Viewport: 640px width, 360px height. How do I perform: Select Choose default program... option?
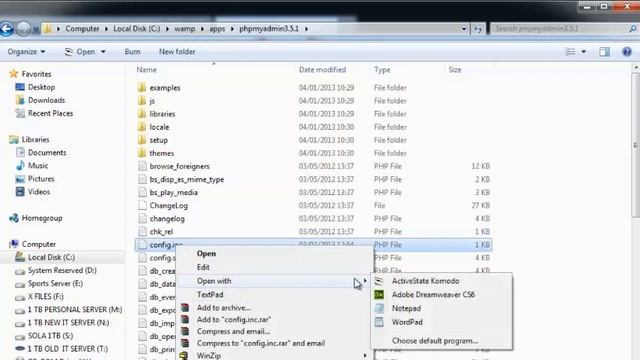tap(435, 340)
